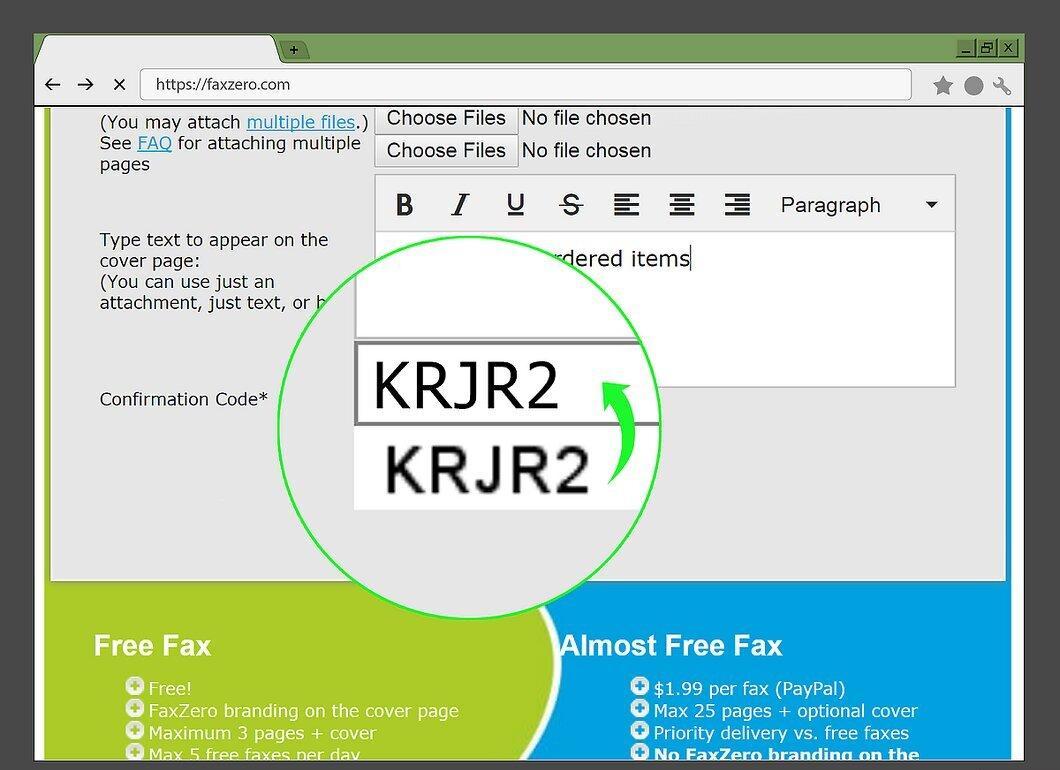Bookmark the page with the star icon
Screen dimensions: 1060x770
coord(943,85)
